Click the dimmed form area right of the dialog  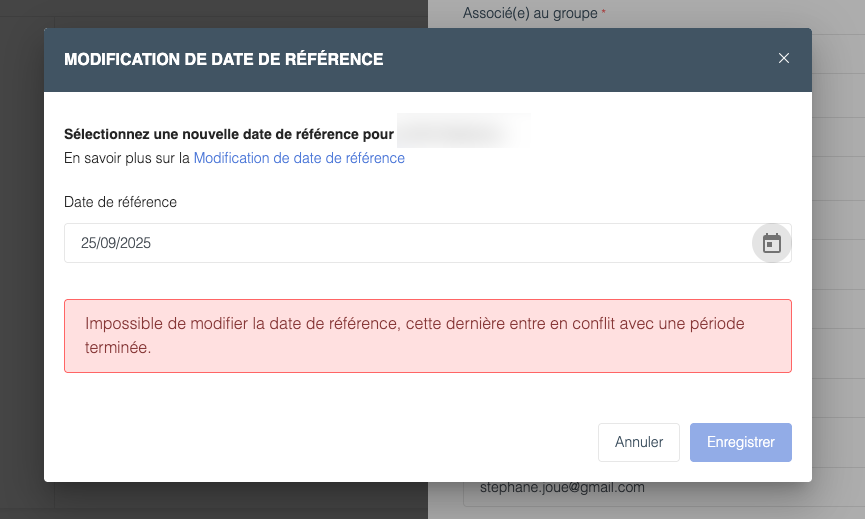[x=838, y=250]
